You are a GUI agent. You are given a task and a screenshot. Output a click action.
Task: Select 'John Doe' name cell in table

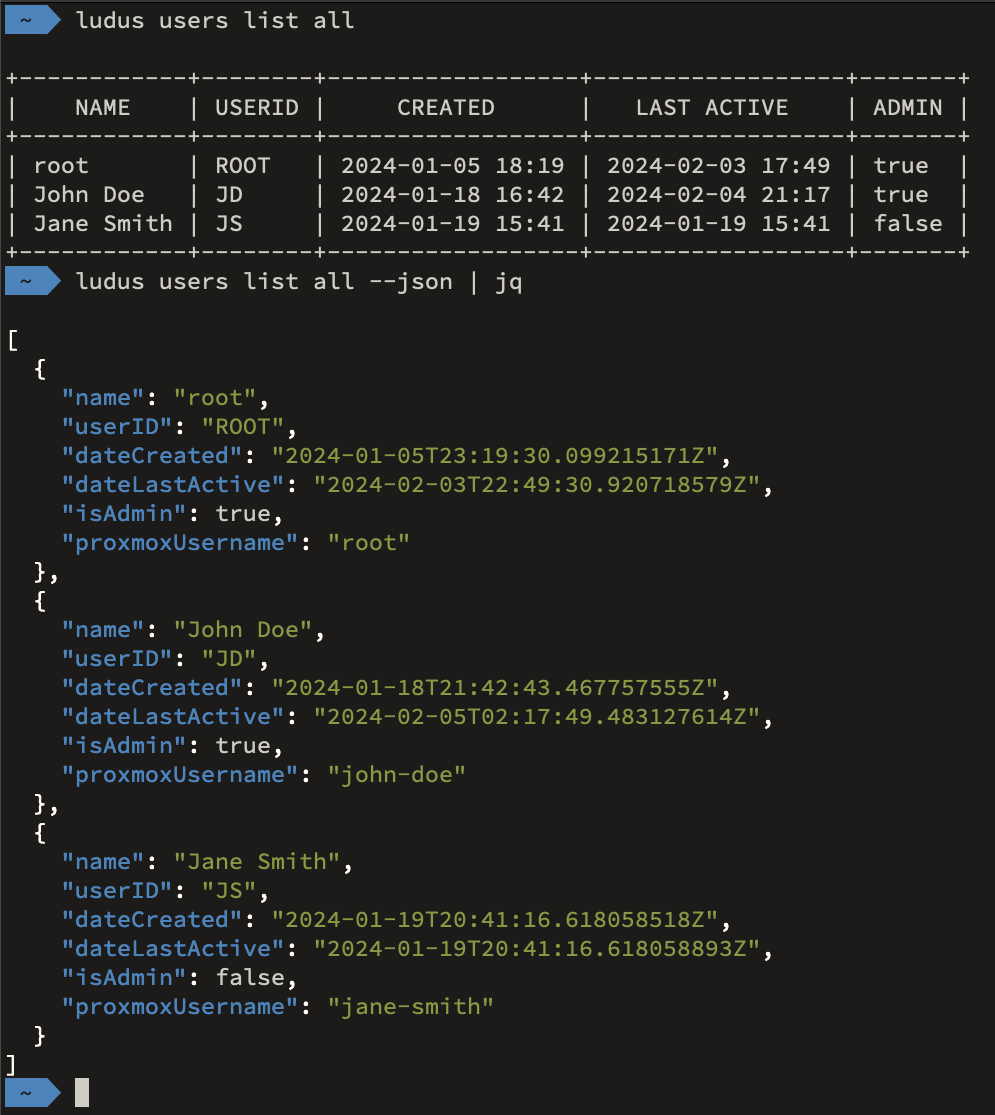89,195
